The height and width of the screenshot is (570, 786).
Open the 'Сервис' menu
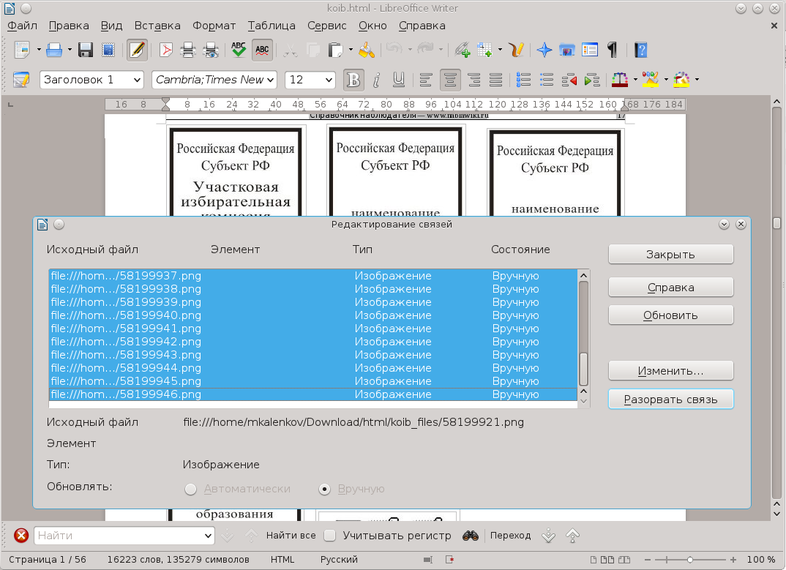click(x=327, y=26)
